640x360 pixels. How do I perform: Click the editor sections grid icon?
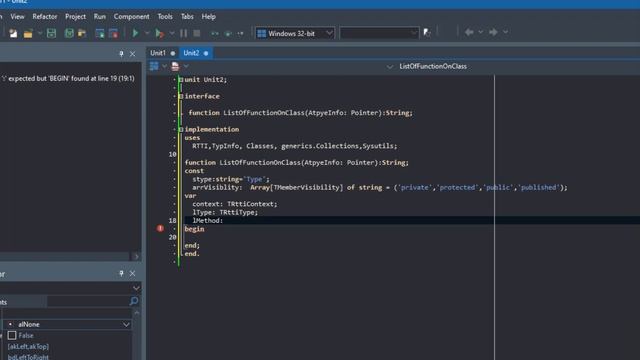pos(154,66)
